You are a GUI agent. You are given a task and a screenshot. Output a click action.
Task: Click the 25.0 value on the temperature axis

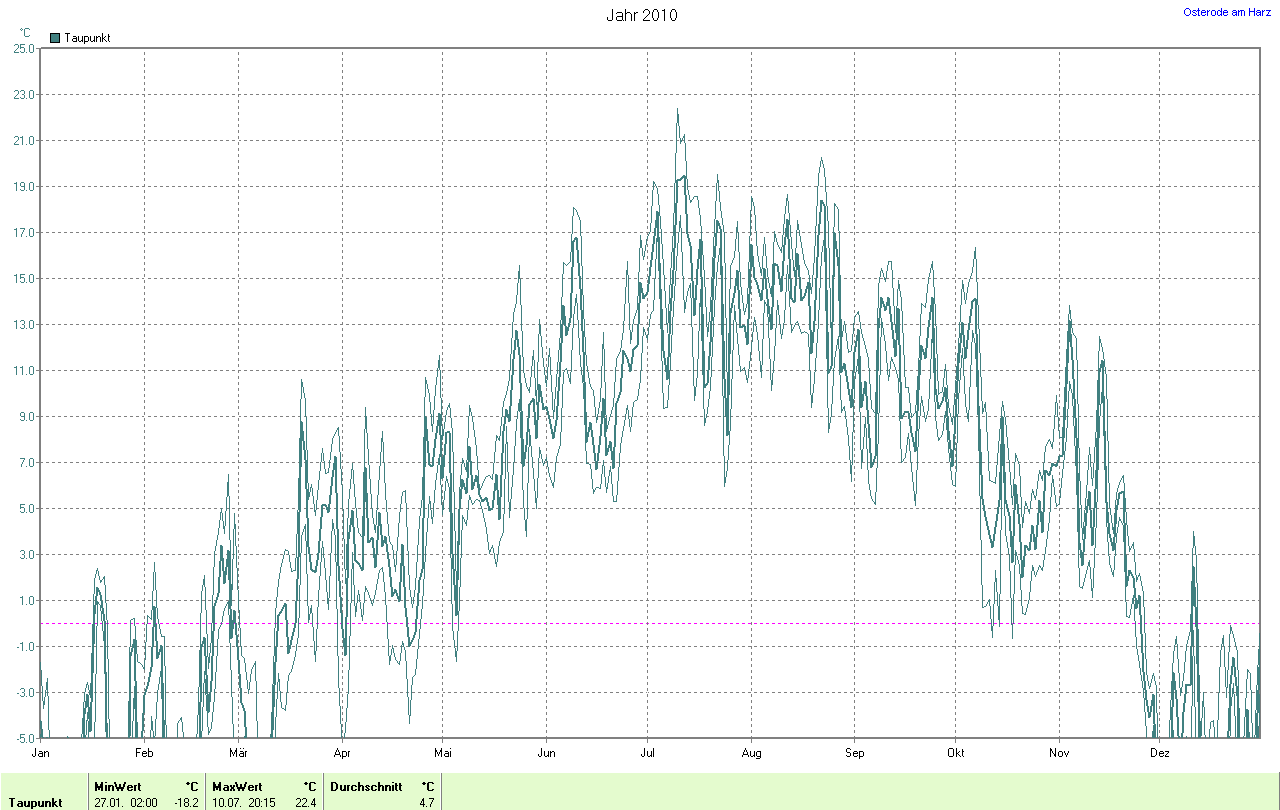pyautogui.click(x=24, y=48)
